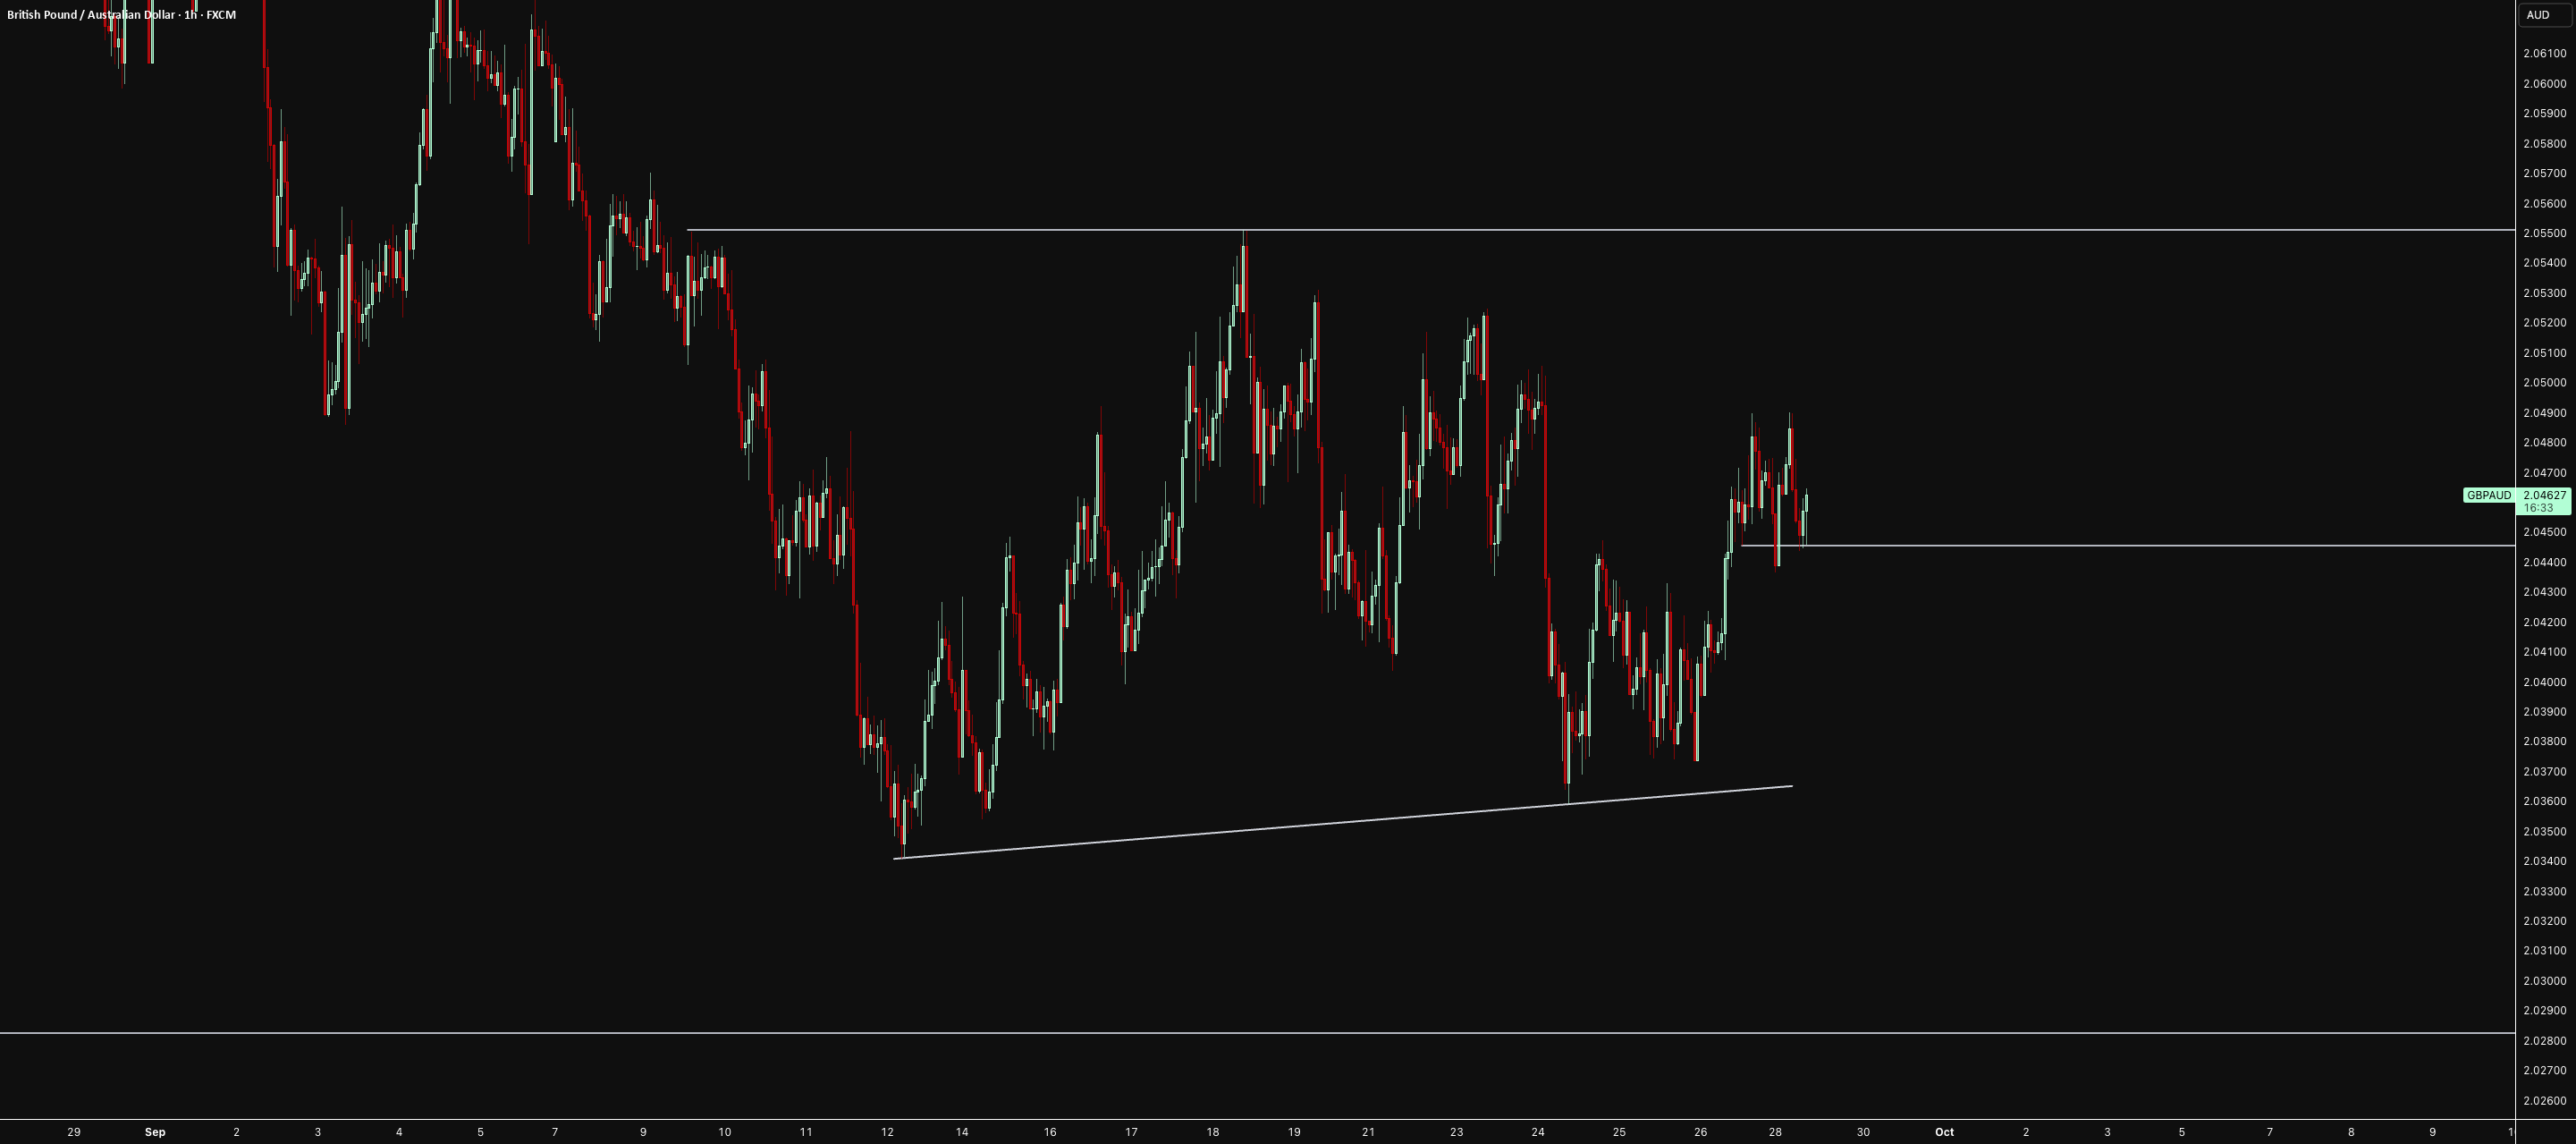Click the 2.03000 price axis label
Screen dimensions: 2576x1144
(x=2545, y=981)
